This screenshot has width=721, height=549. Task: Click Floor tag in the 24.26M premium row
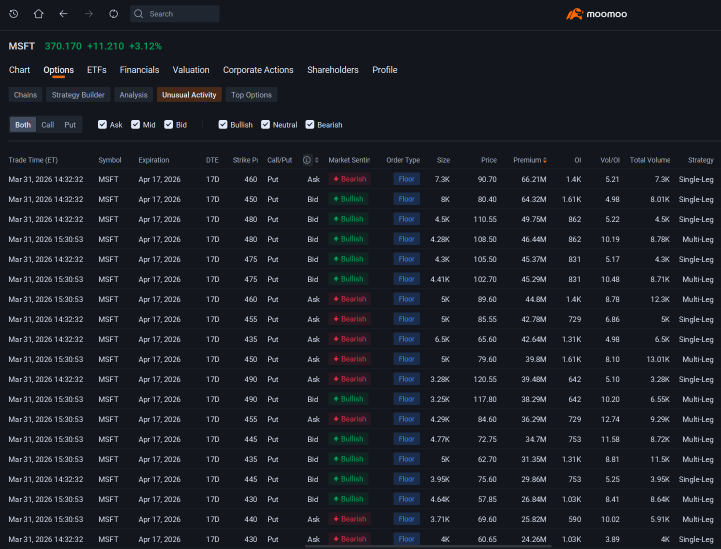tap(406, 539)
